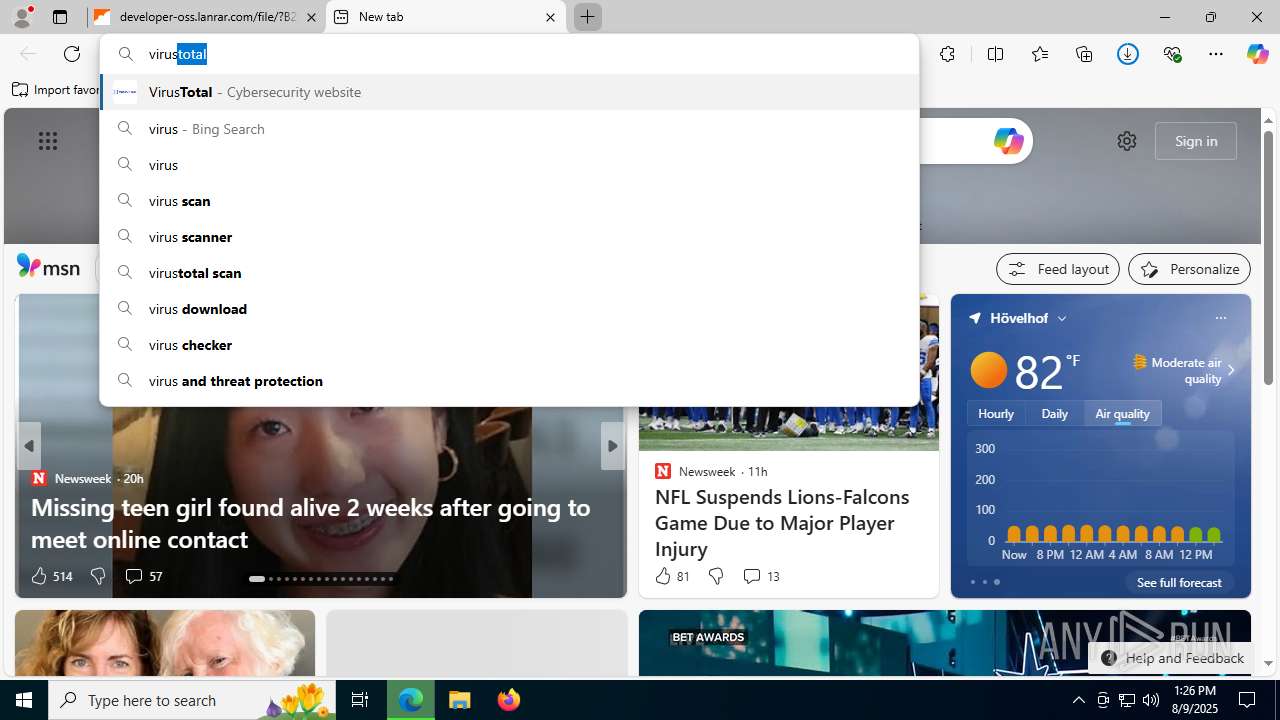Image resolution: width=1280 pixels, height=720 pixels.
Task: Open the Favorites star icon
Action: pos(1040,54)
